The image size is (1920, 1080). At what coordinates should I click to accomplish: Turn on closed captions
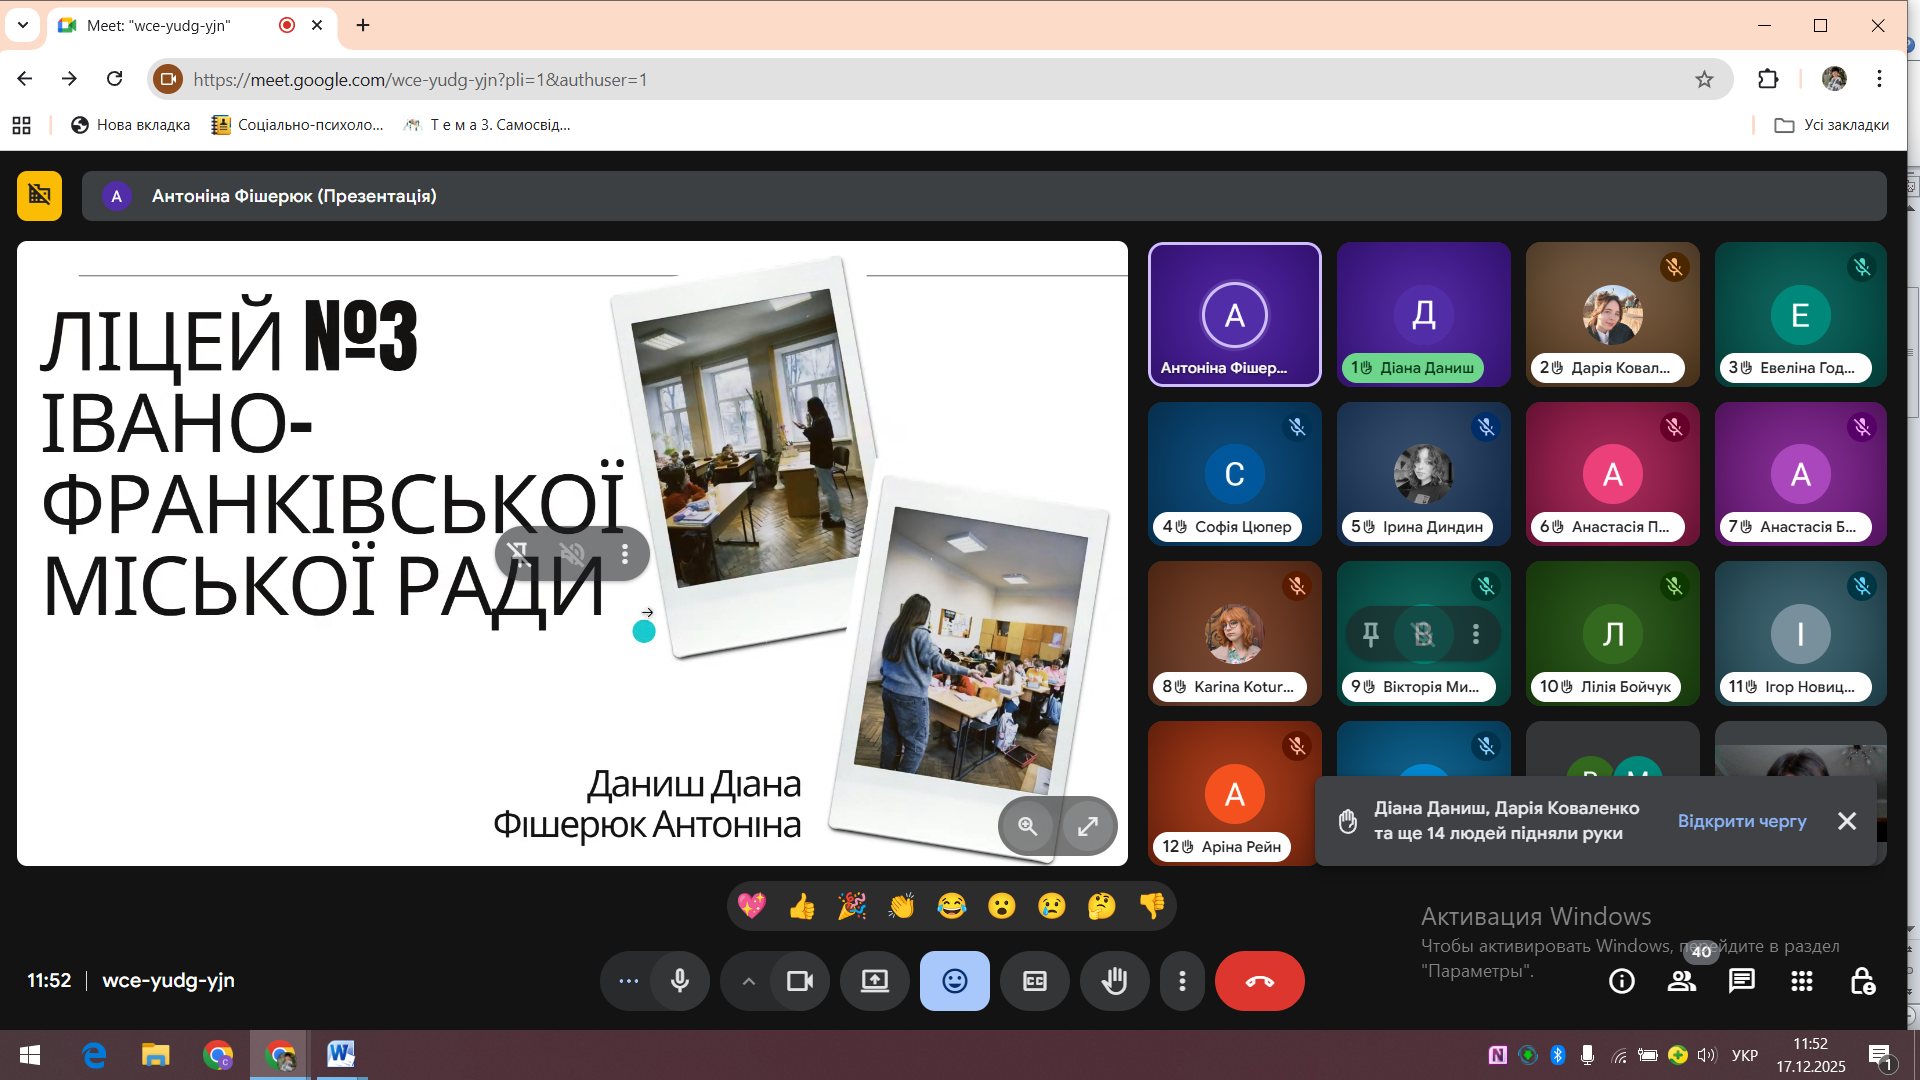click(x=1035, y=981)
